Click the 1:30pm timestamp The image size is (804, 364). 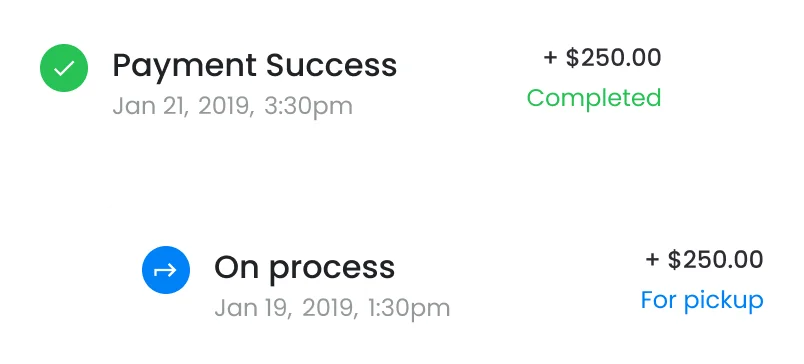[409, 309]
